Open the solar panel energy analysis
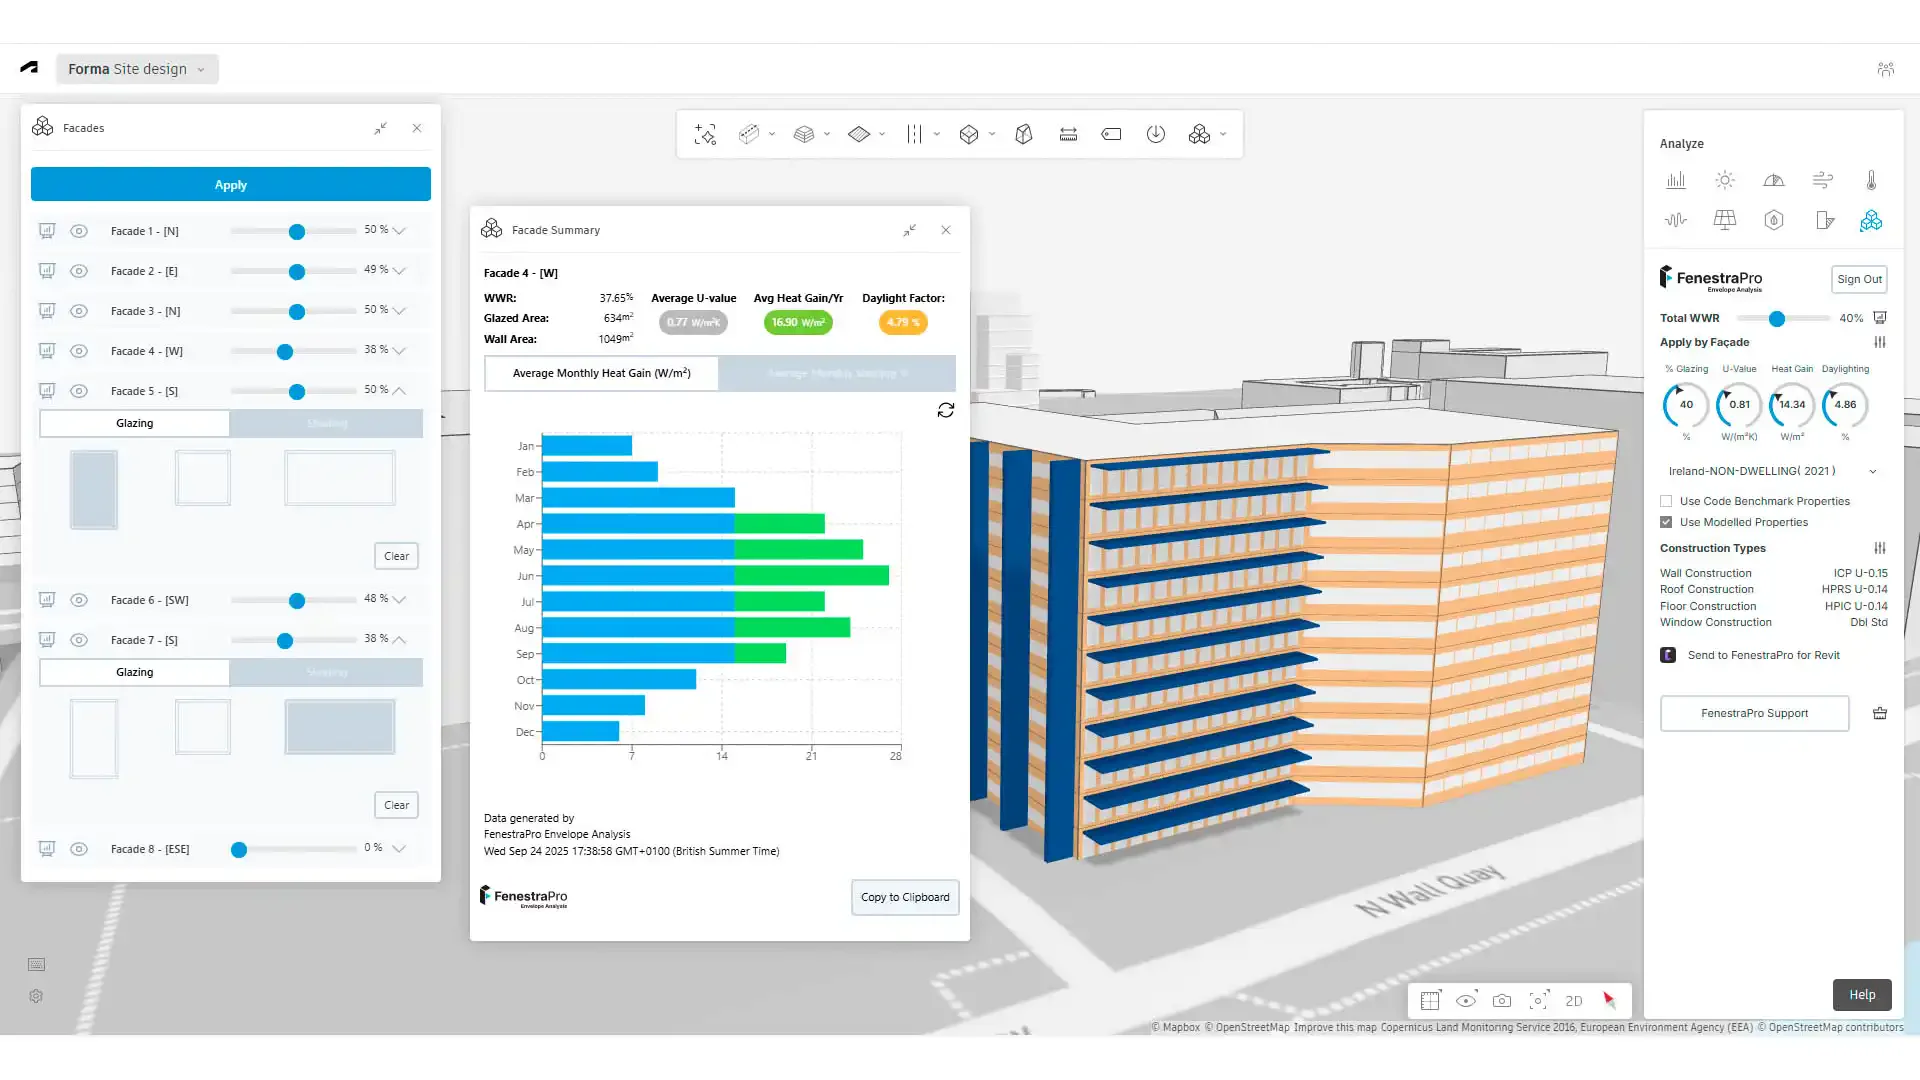The image size is (1920, 1080). pos(1725,220)
